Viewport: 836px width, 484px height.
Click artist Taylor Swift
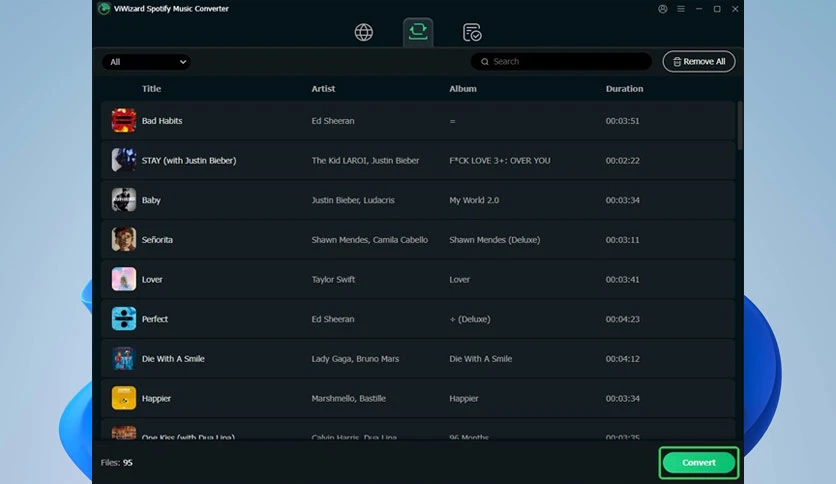click(333, 279)
